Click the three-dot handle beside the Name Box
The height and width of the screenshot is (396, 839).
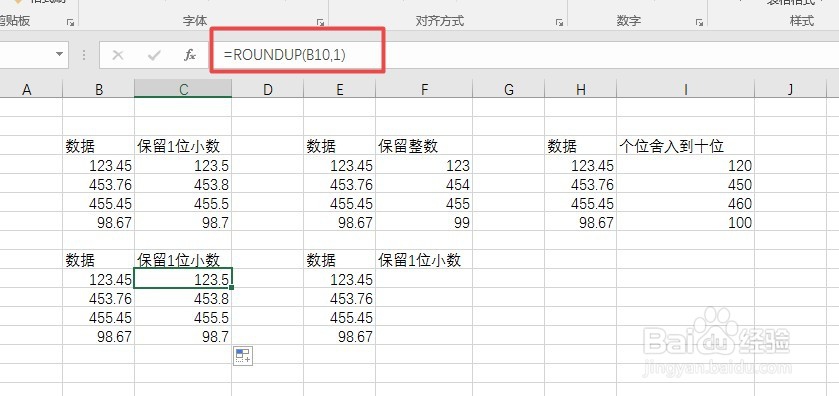83,55
